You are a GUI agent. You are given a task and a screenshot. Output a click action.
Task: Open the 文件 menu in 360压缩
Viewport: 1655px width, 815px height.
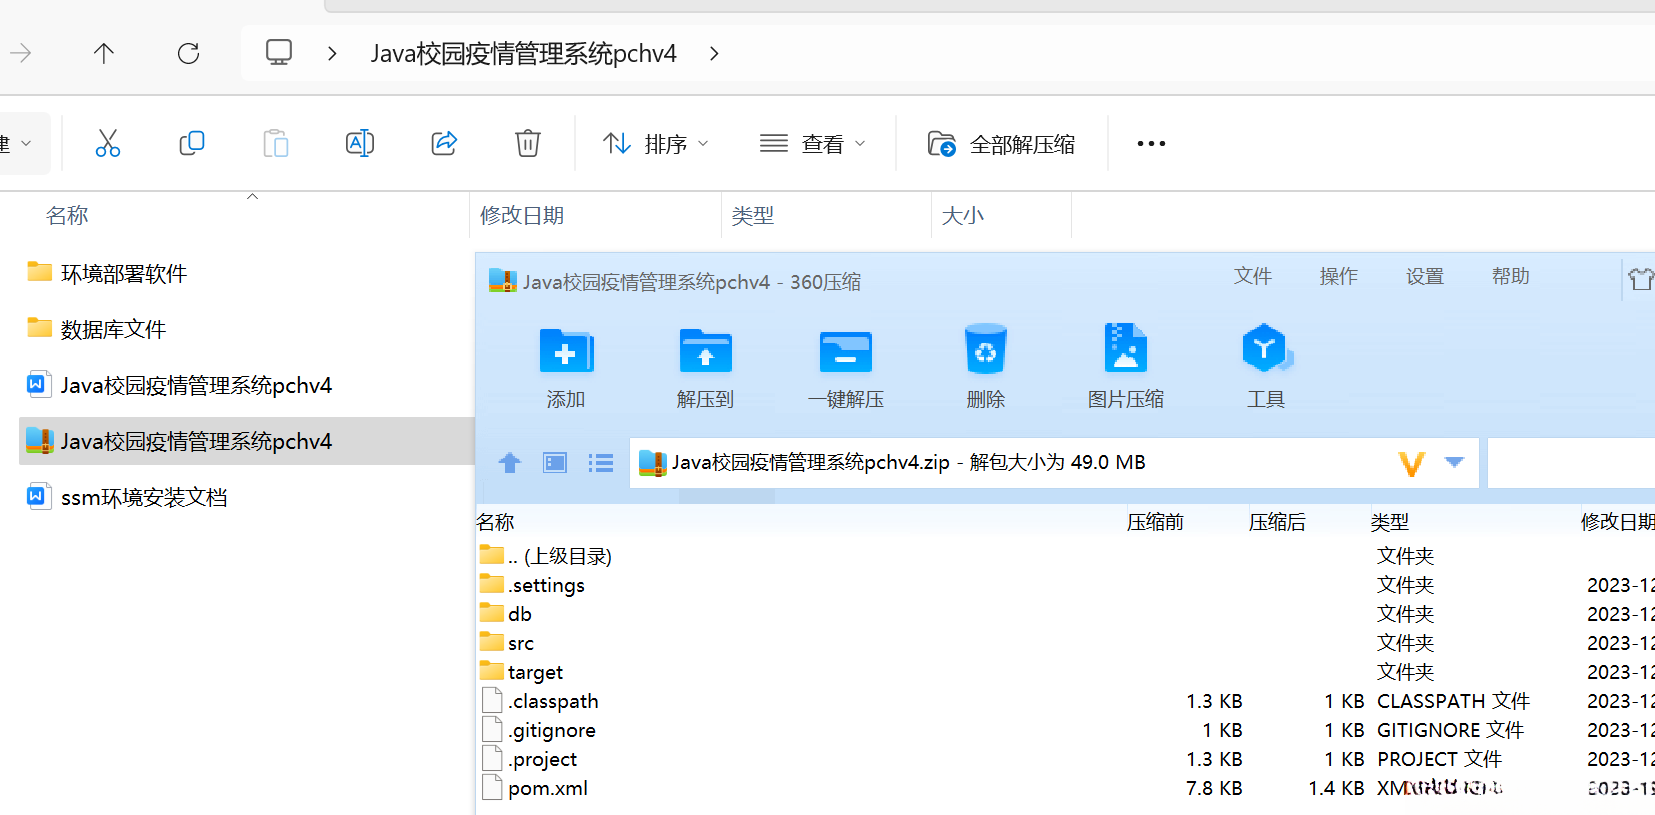coord(1252,276)
